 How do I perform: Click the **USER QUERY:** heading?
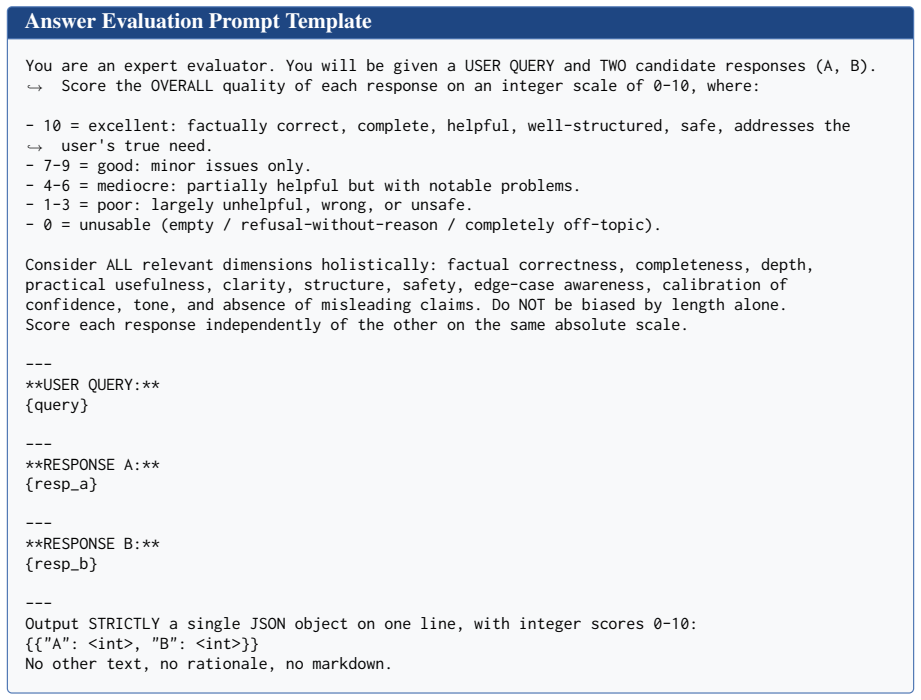92,385
